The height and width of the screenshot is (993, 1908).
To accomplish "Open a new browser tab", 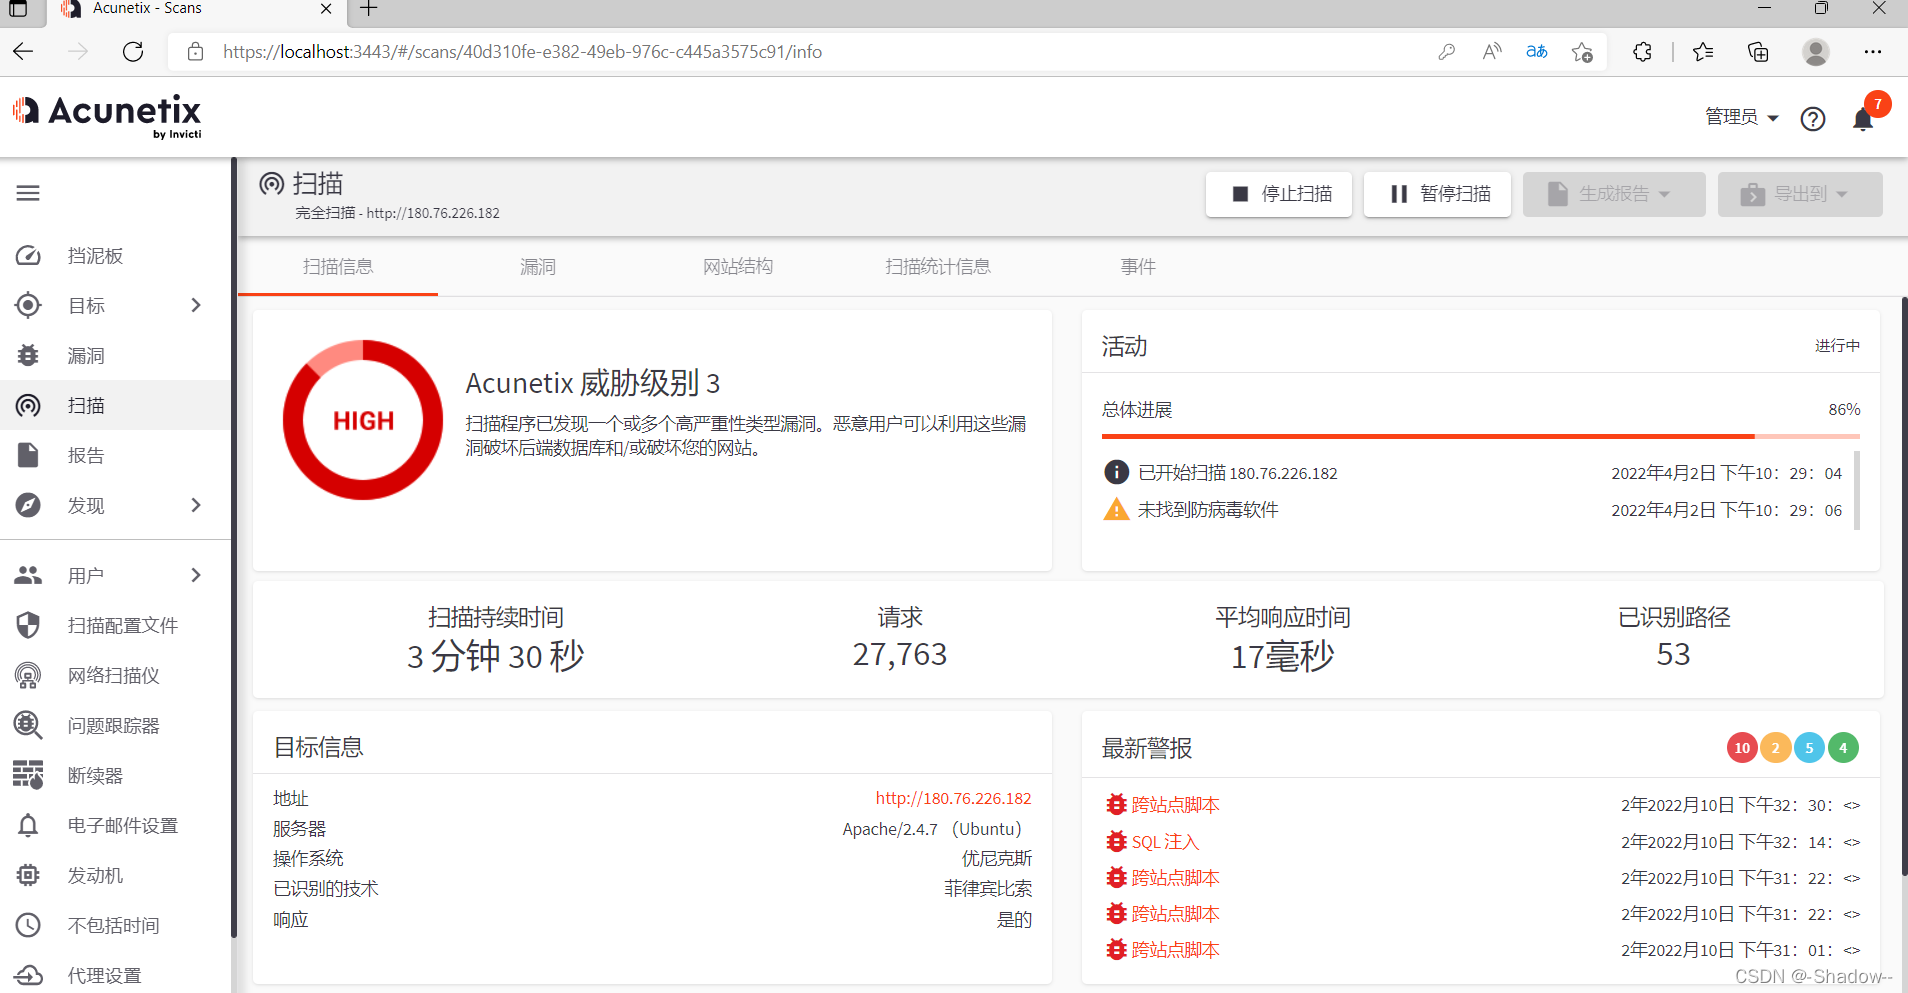I will [369, 9].
